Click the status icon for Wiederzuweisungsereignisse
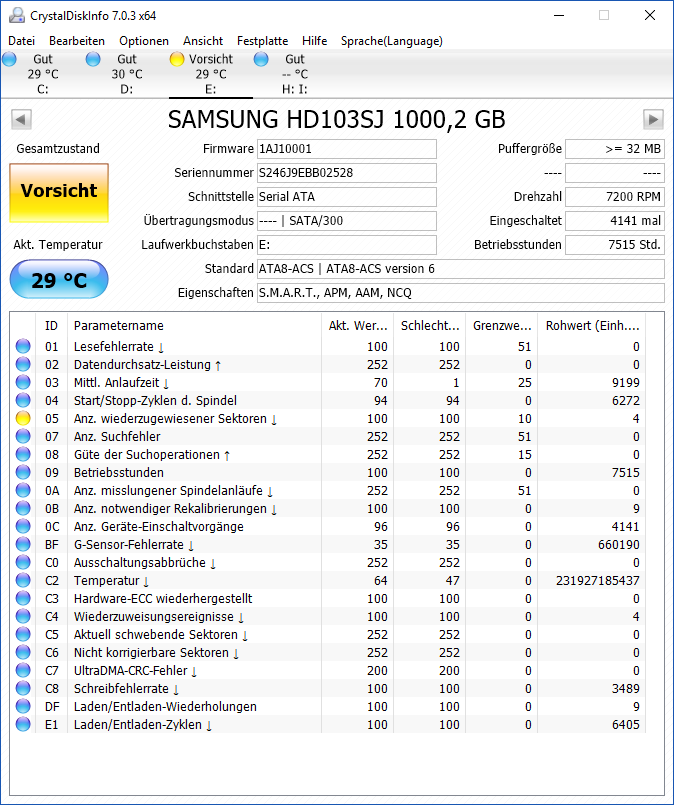The image size is (674, 805). (x=23, y=616)
